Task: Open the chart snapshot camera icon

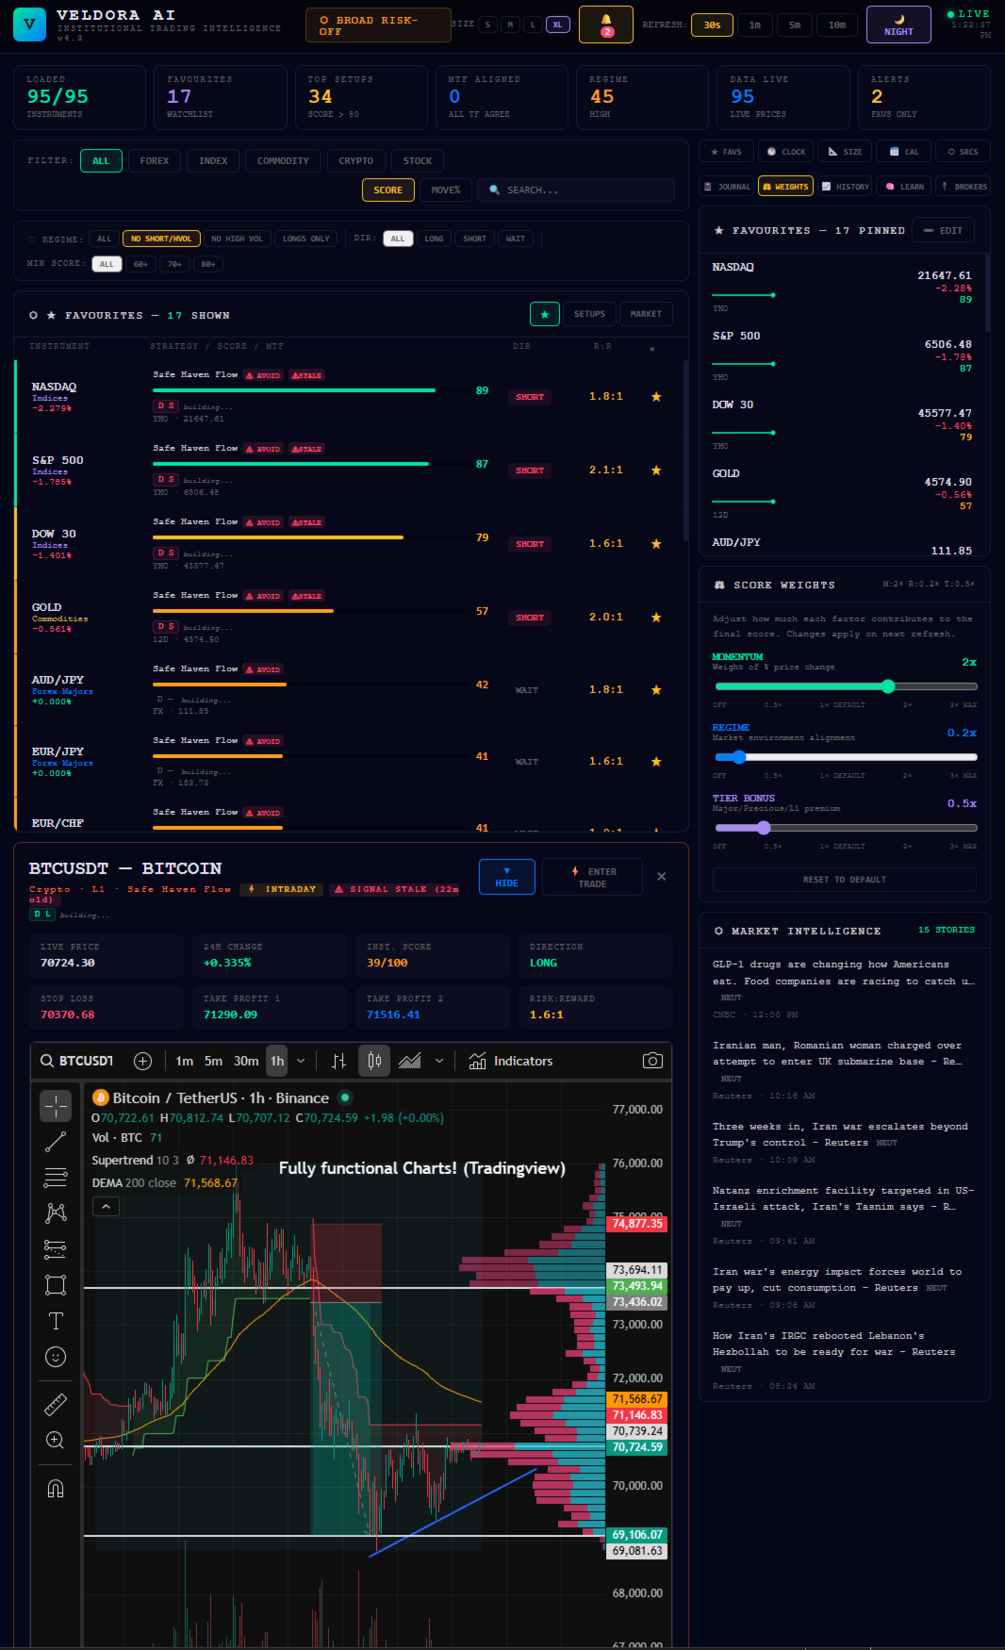Action: click(x=652, y=1061)
